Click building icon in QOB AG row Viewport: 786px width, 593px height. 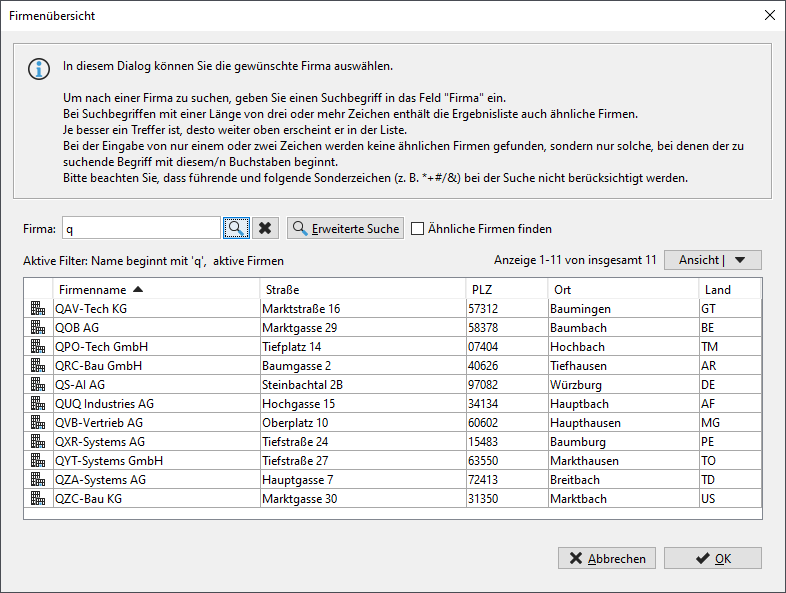[x=38, y=327]
